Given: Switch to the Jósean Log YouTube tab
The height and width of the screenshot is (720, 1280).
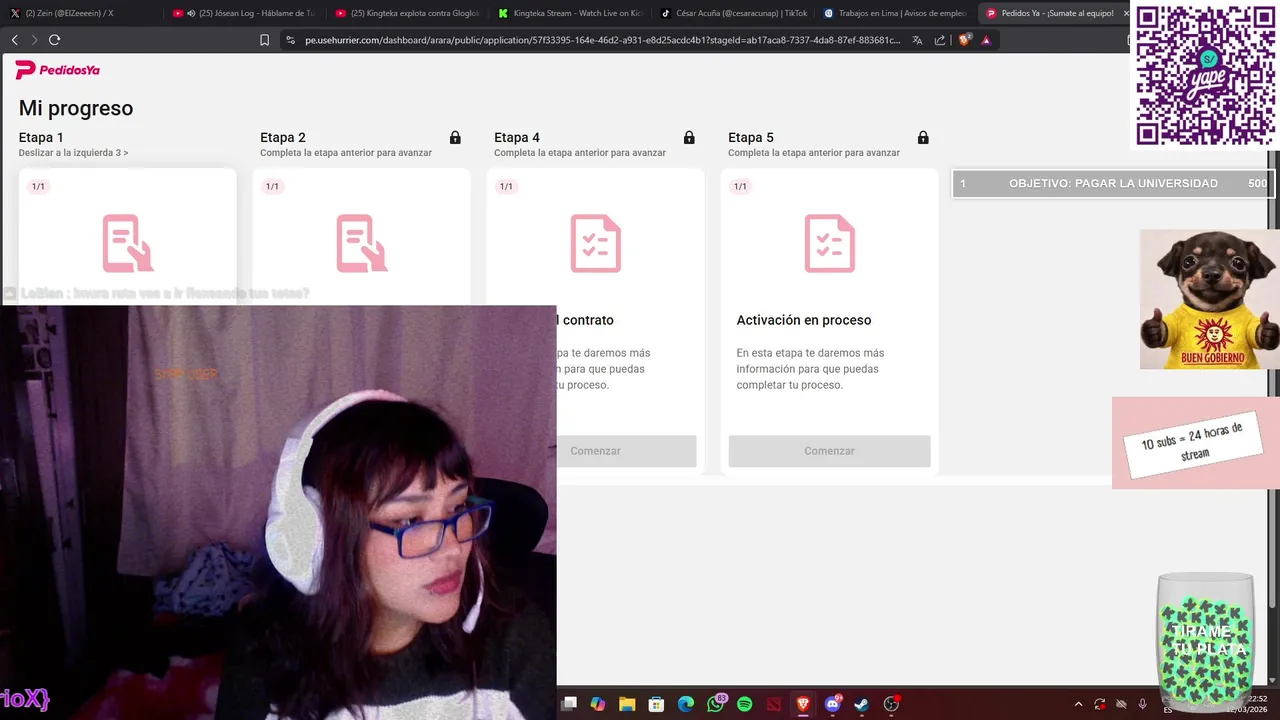Looking at the screenshot, I should (244, 13).
